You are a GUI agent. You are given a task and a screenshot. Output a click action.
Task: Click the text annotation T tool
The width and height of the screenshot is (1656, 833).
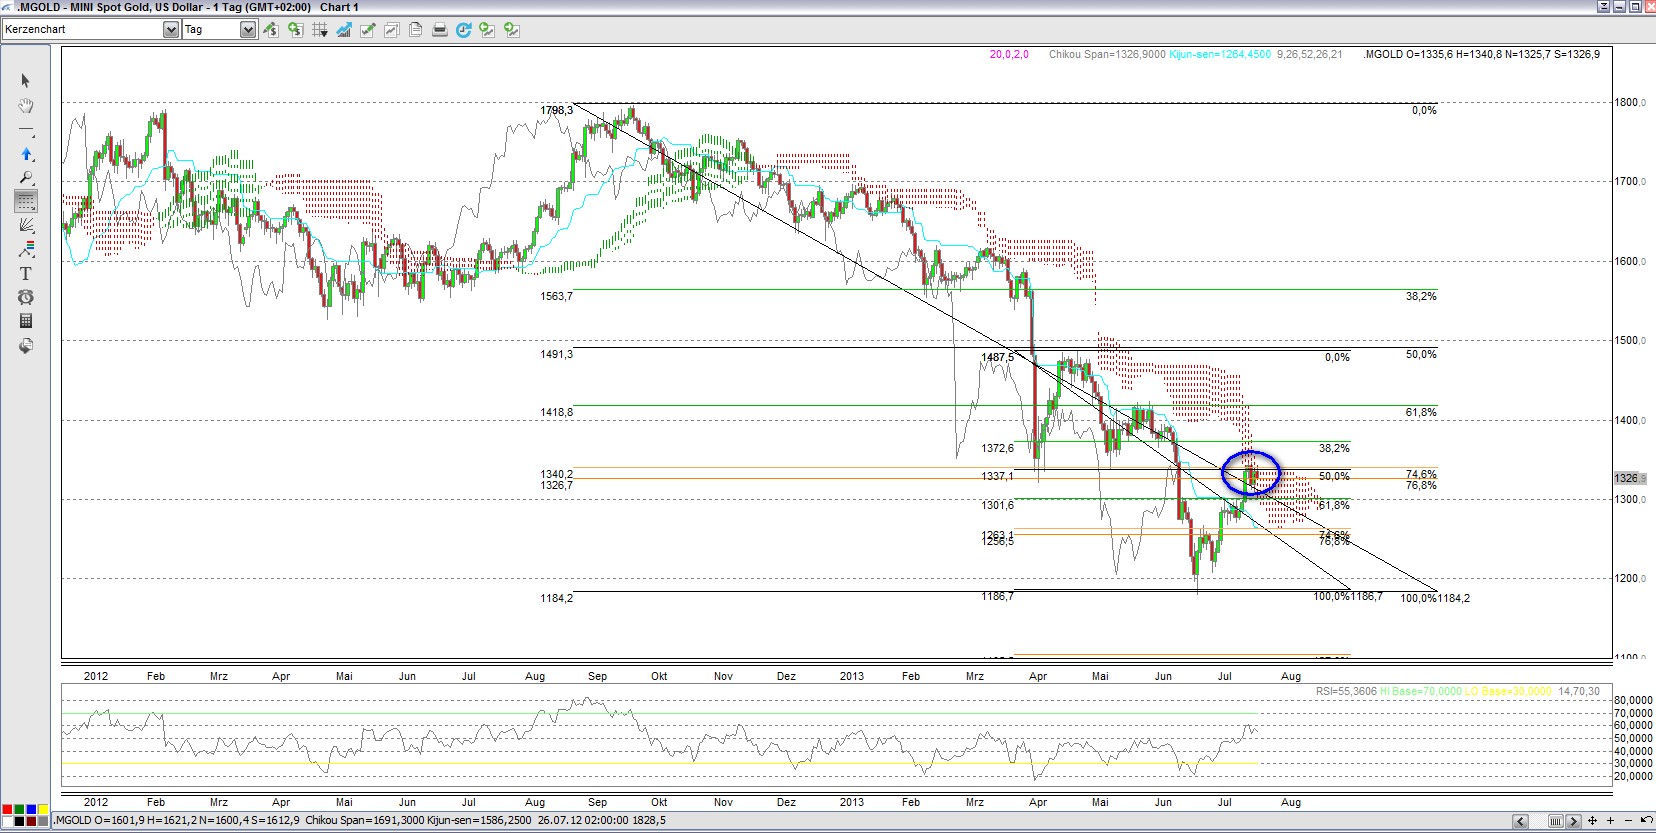[x=26, y=273]
